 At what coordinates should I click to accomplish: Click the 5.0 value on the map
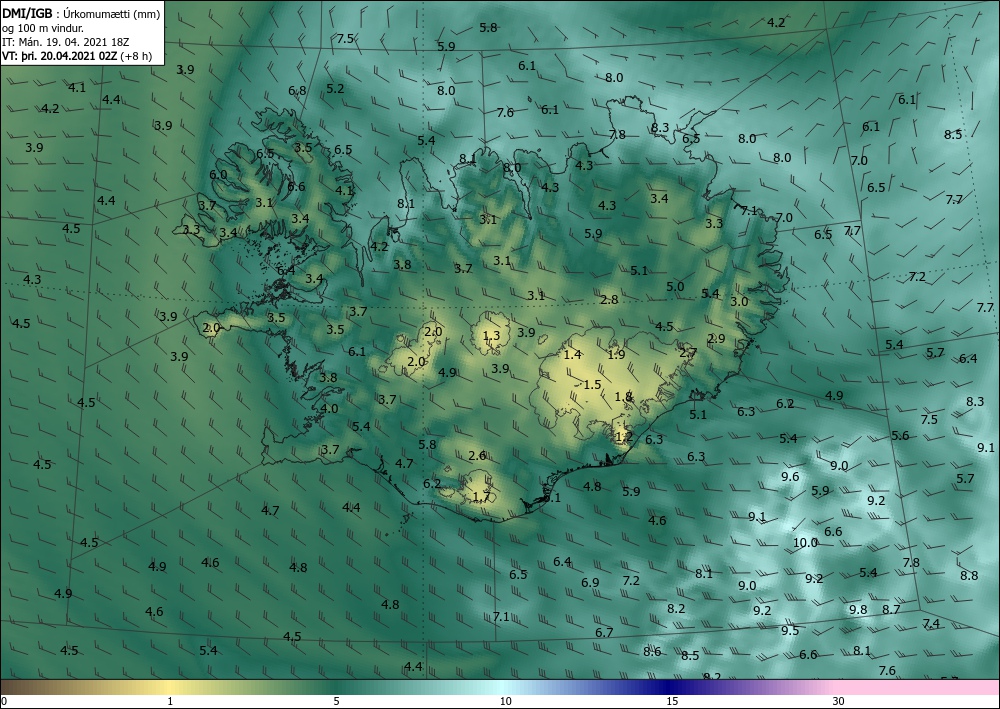pos(675,286)
